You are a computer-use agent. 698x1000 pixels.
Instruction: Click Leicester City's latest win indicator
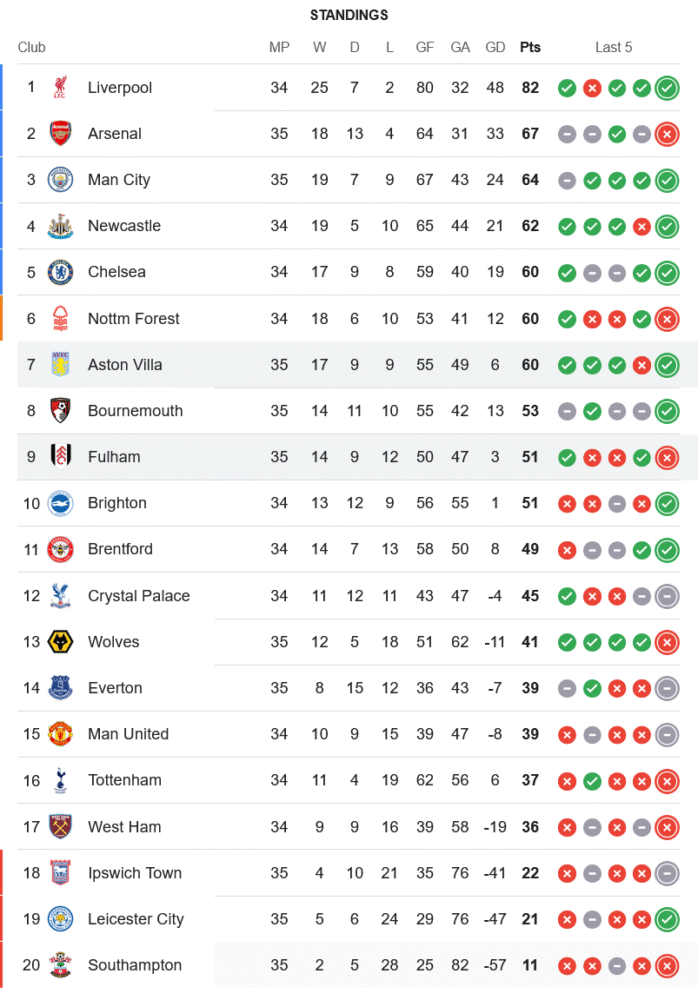(667, 919)
